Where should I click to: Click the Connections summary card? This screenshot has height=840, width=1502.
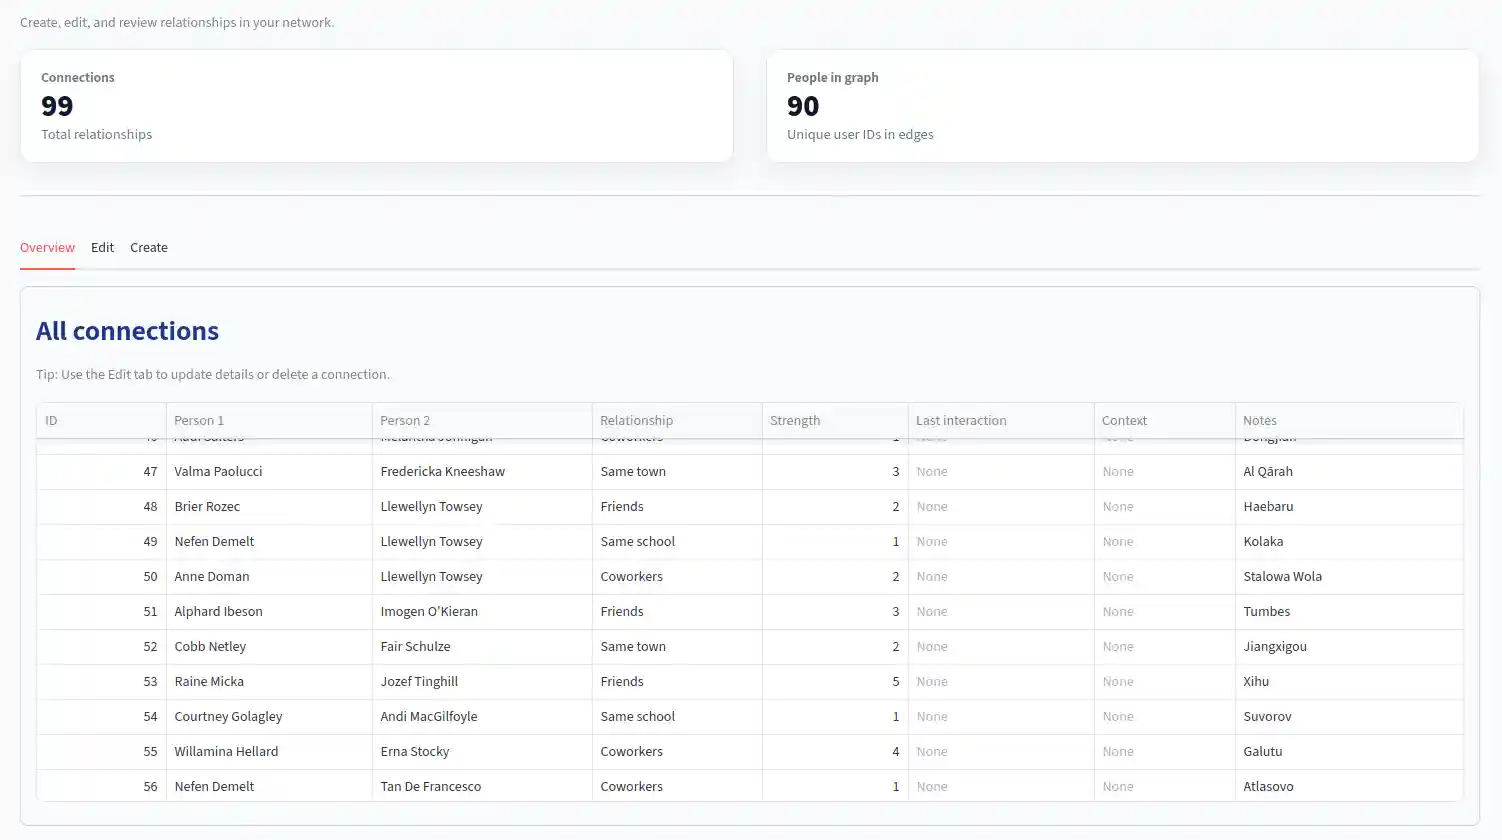(x=376, y=106)
